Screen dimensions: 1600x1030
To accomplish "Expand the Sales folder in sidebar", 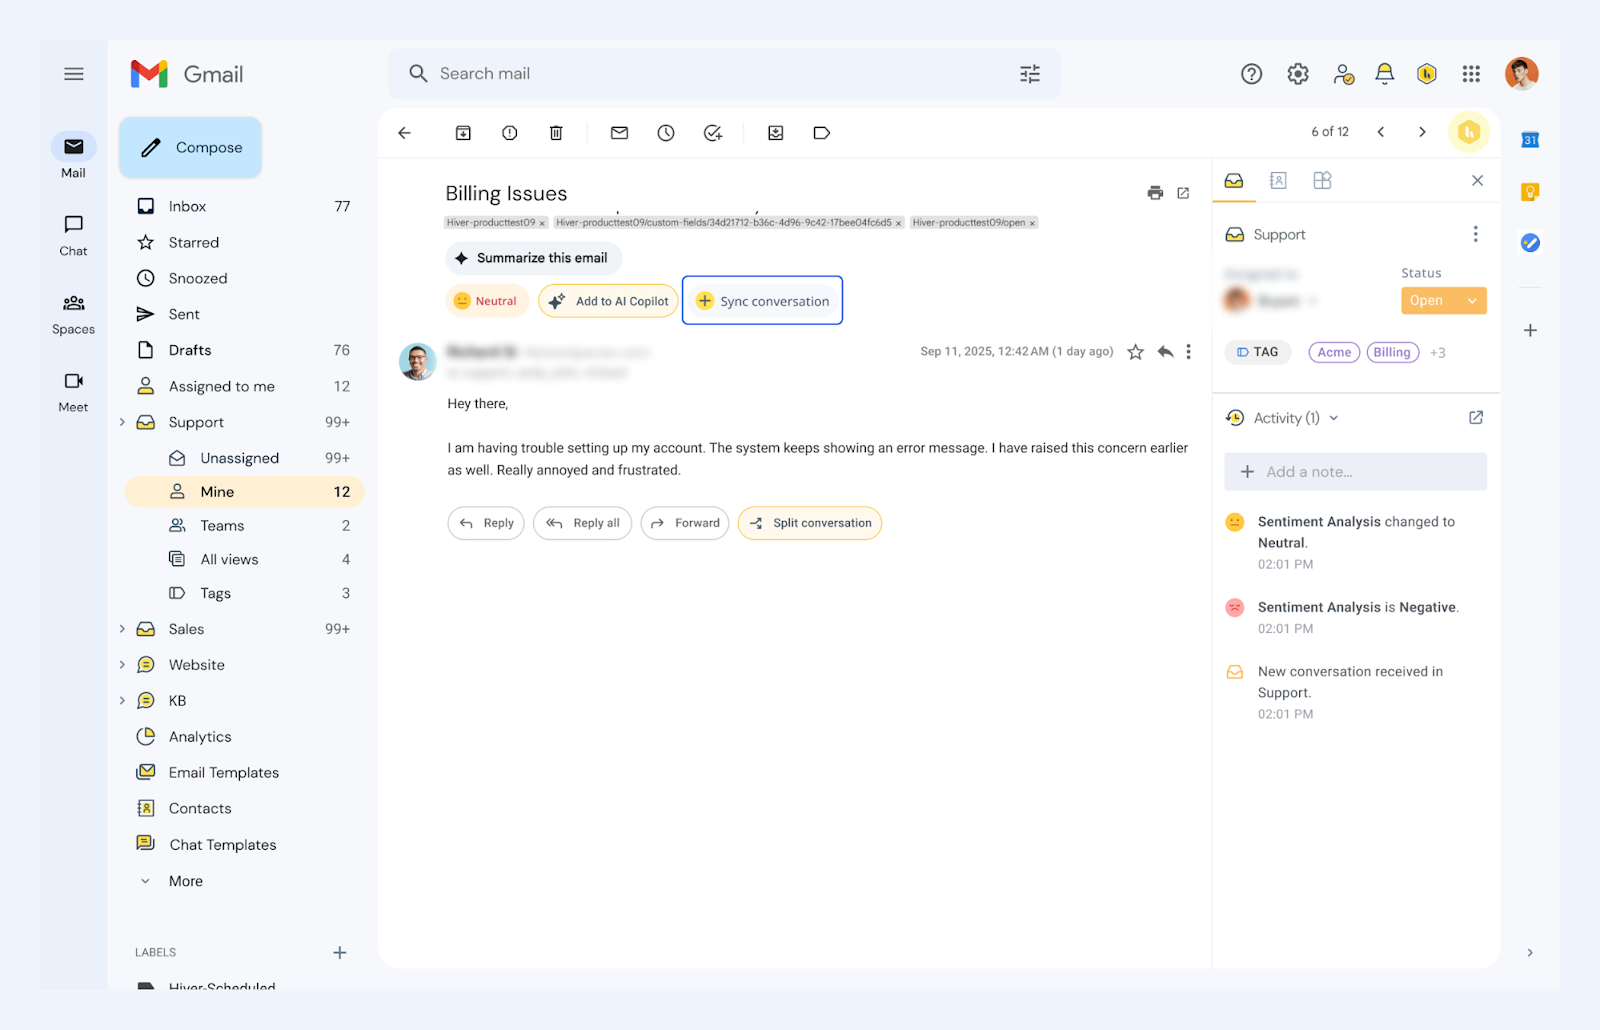I will (x=123, y=629).
